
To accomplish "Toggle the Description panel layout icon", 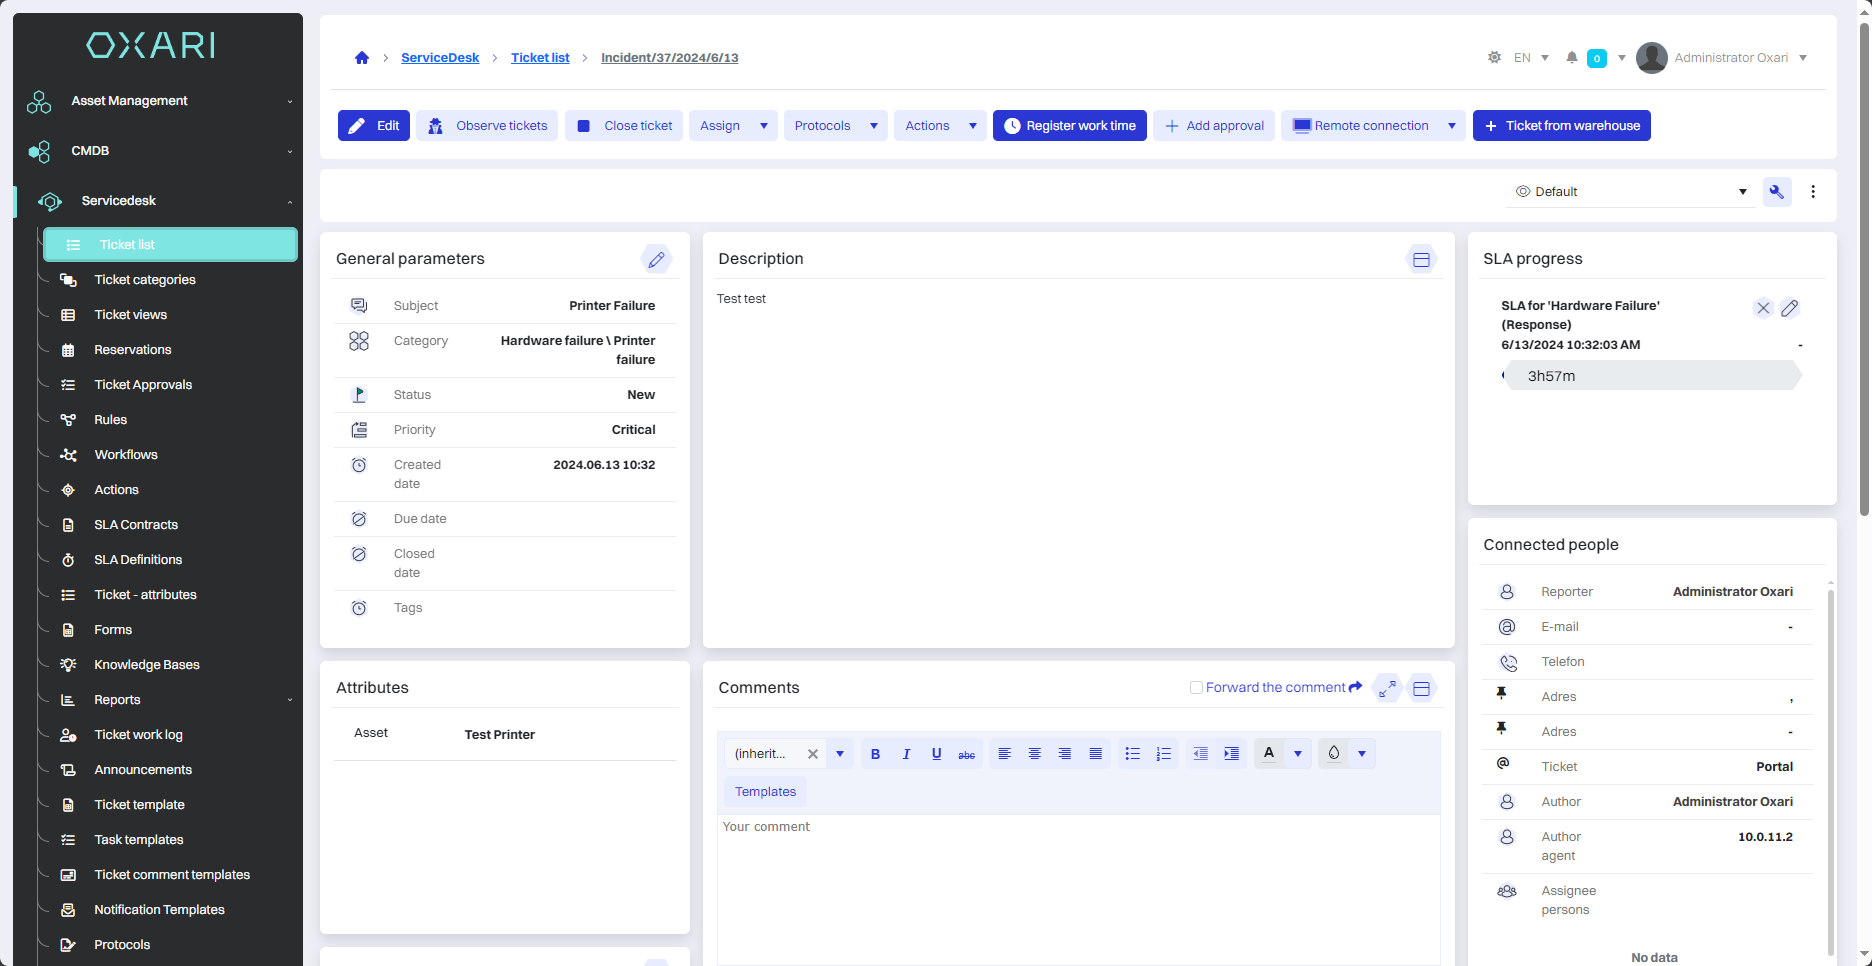I will [x=1421, y=260].
